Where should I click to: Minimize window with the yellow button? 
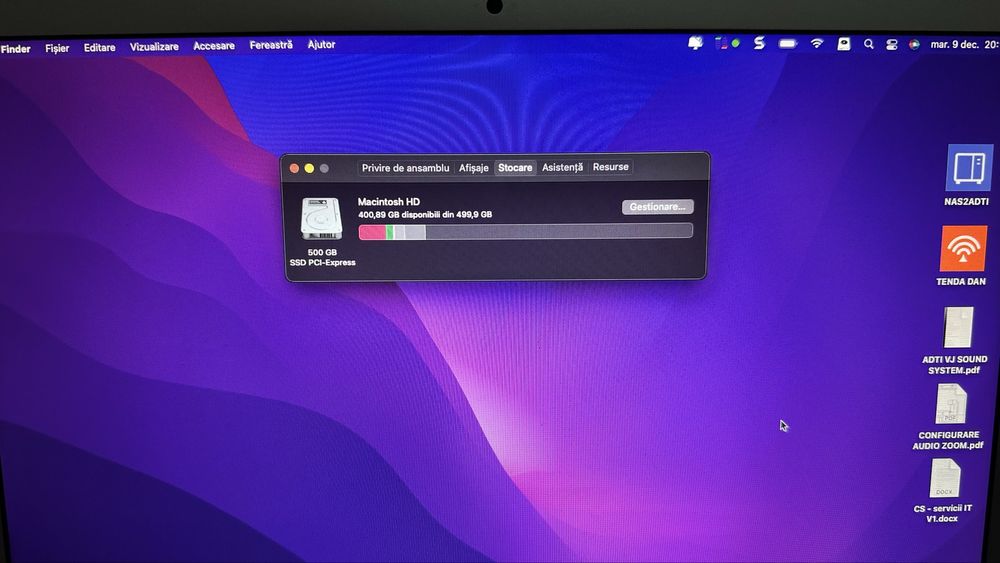309,168
